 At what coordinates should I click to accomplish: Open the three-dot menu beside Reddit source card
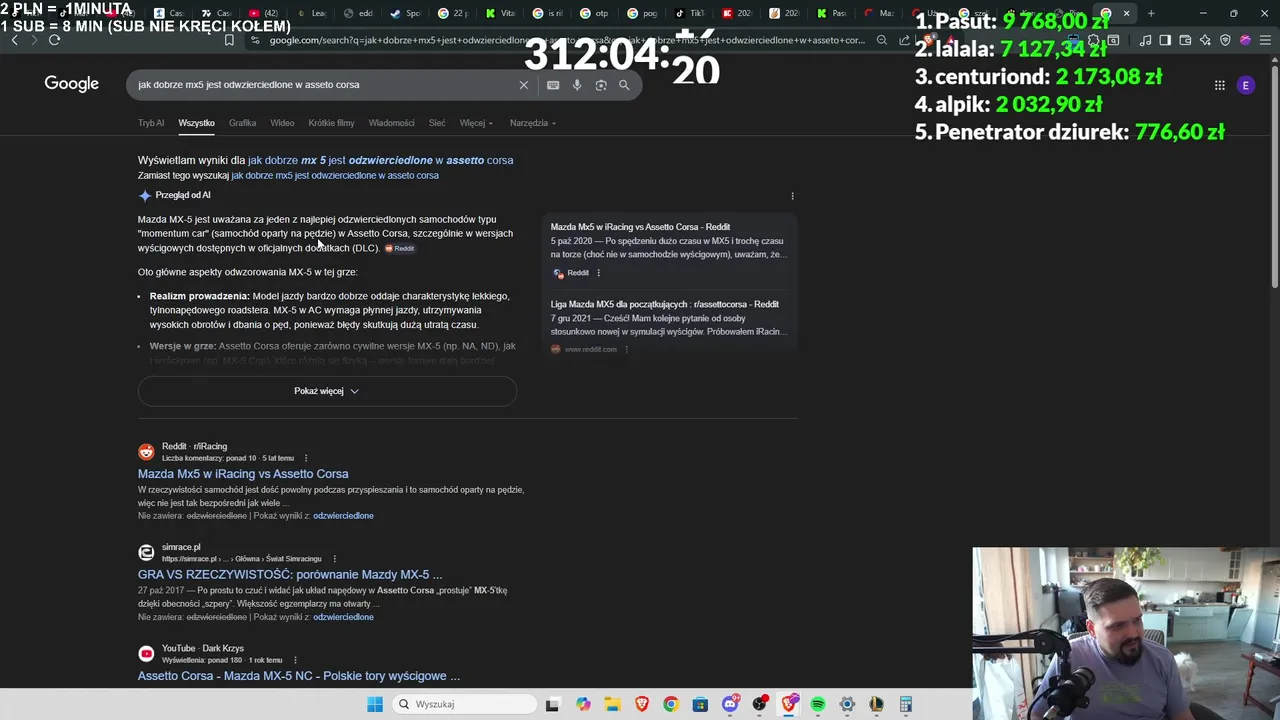(598, 273)
